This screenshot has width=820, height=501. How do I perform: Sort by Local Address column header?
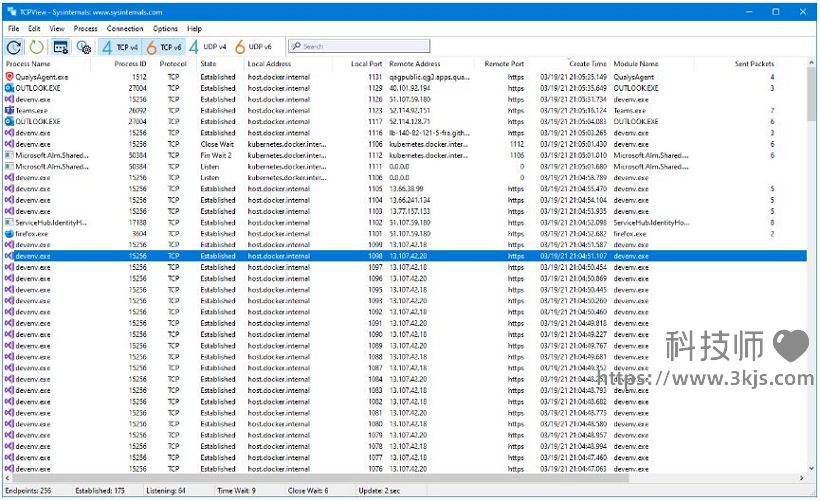tap(269, 64)
